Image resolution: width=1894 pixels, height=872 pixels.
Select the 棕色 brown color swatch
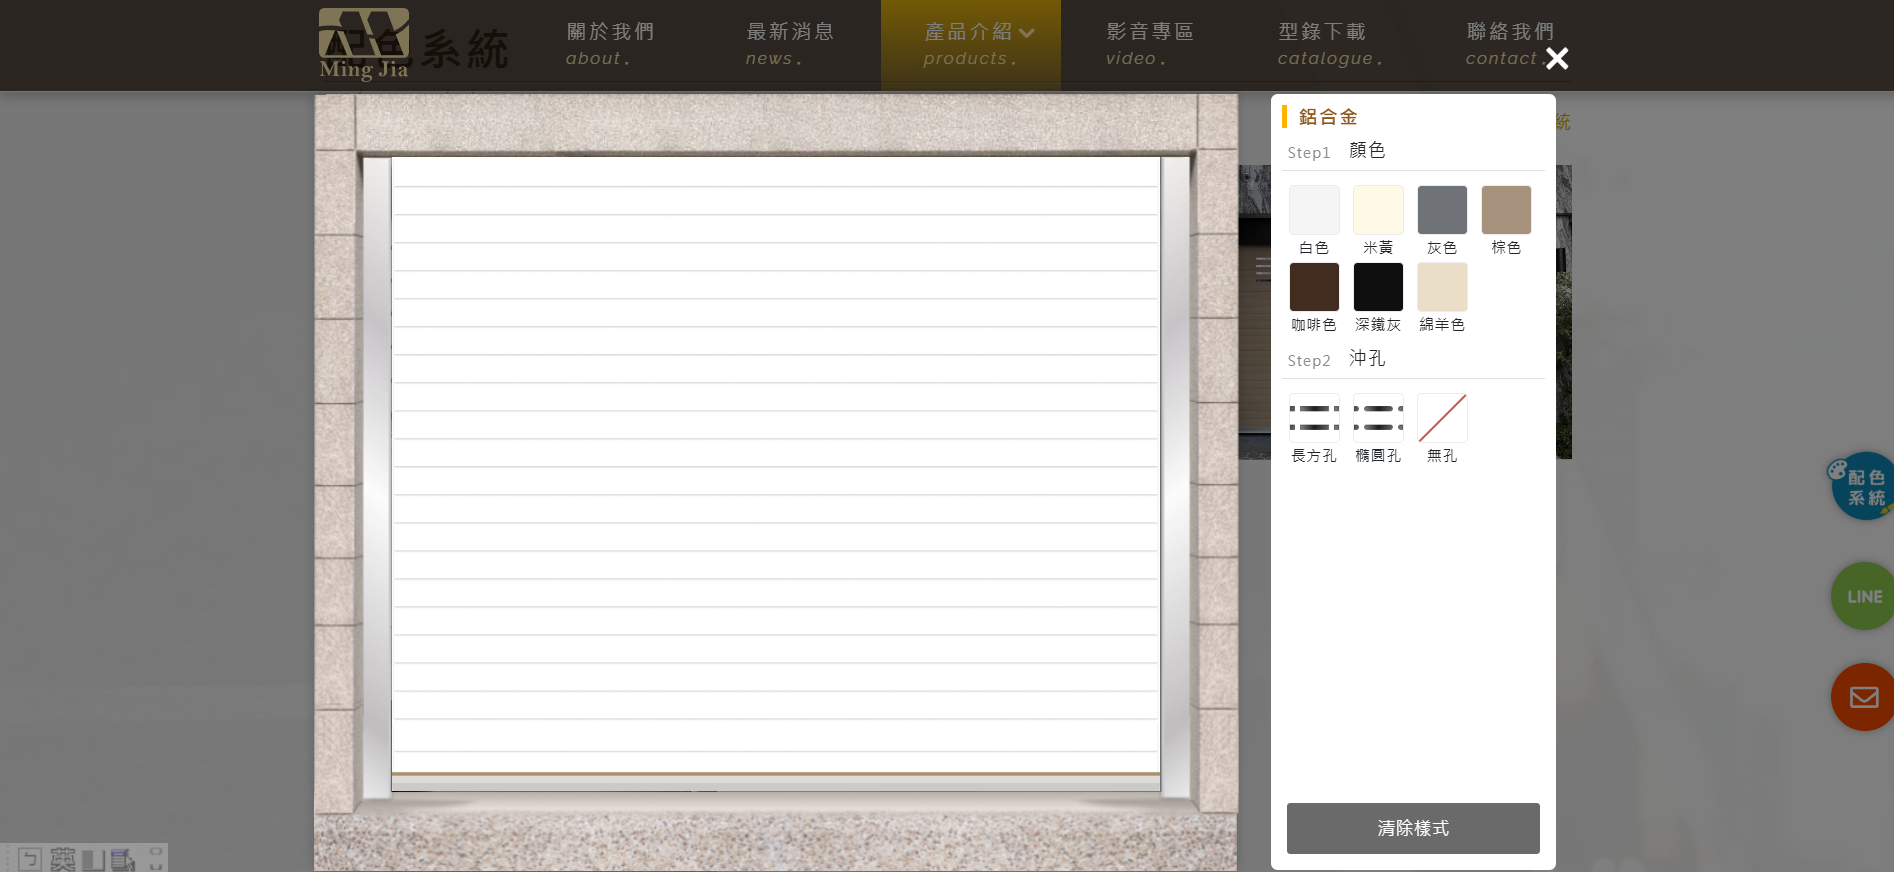click(x=1505, y=210)
